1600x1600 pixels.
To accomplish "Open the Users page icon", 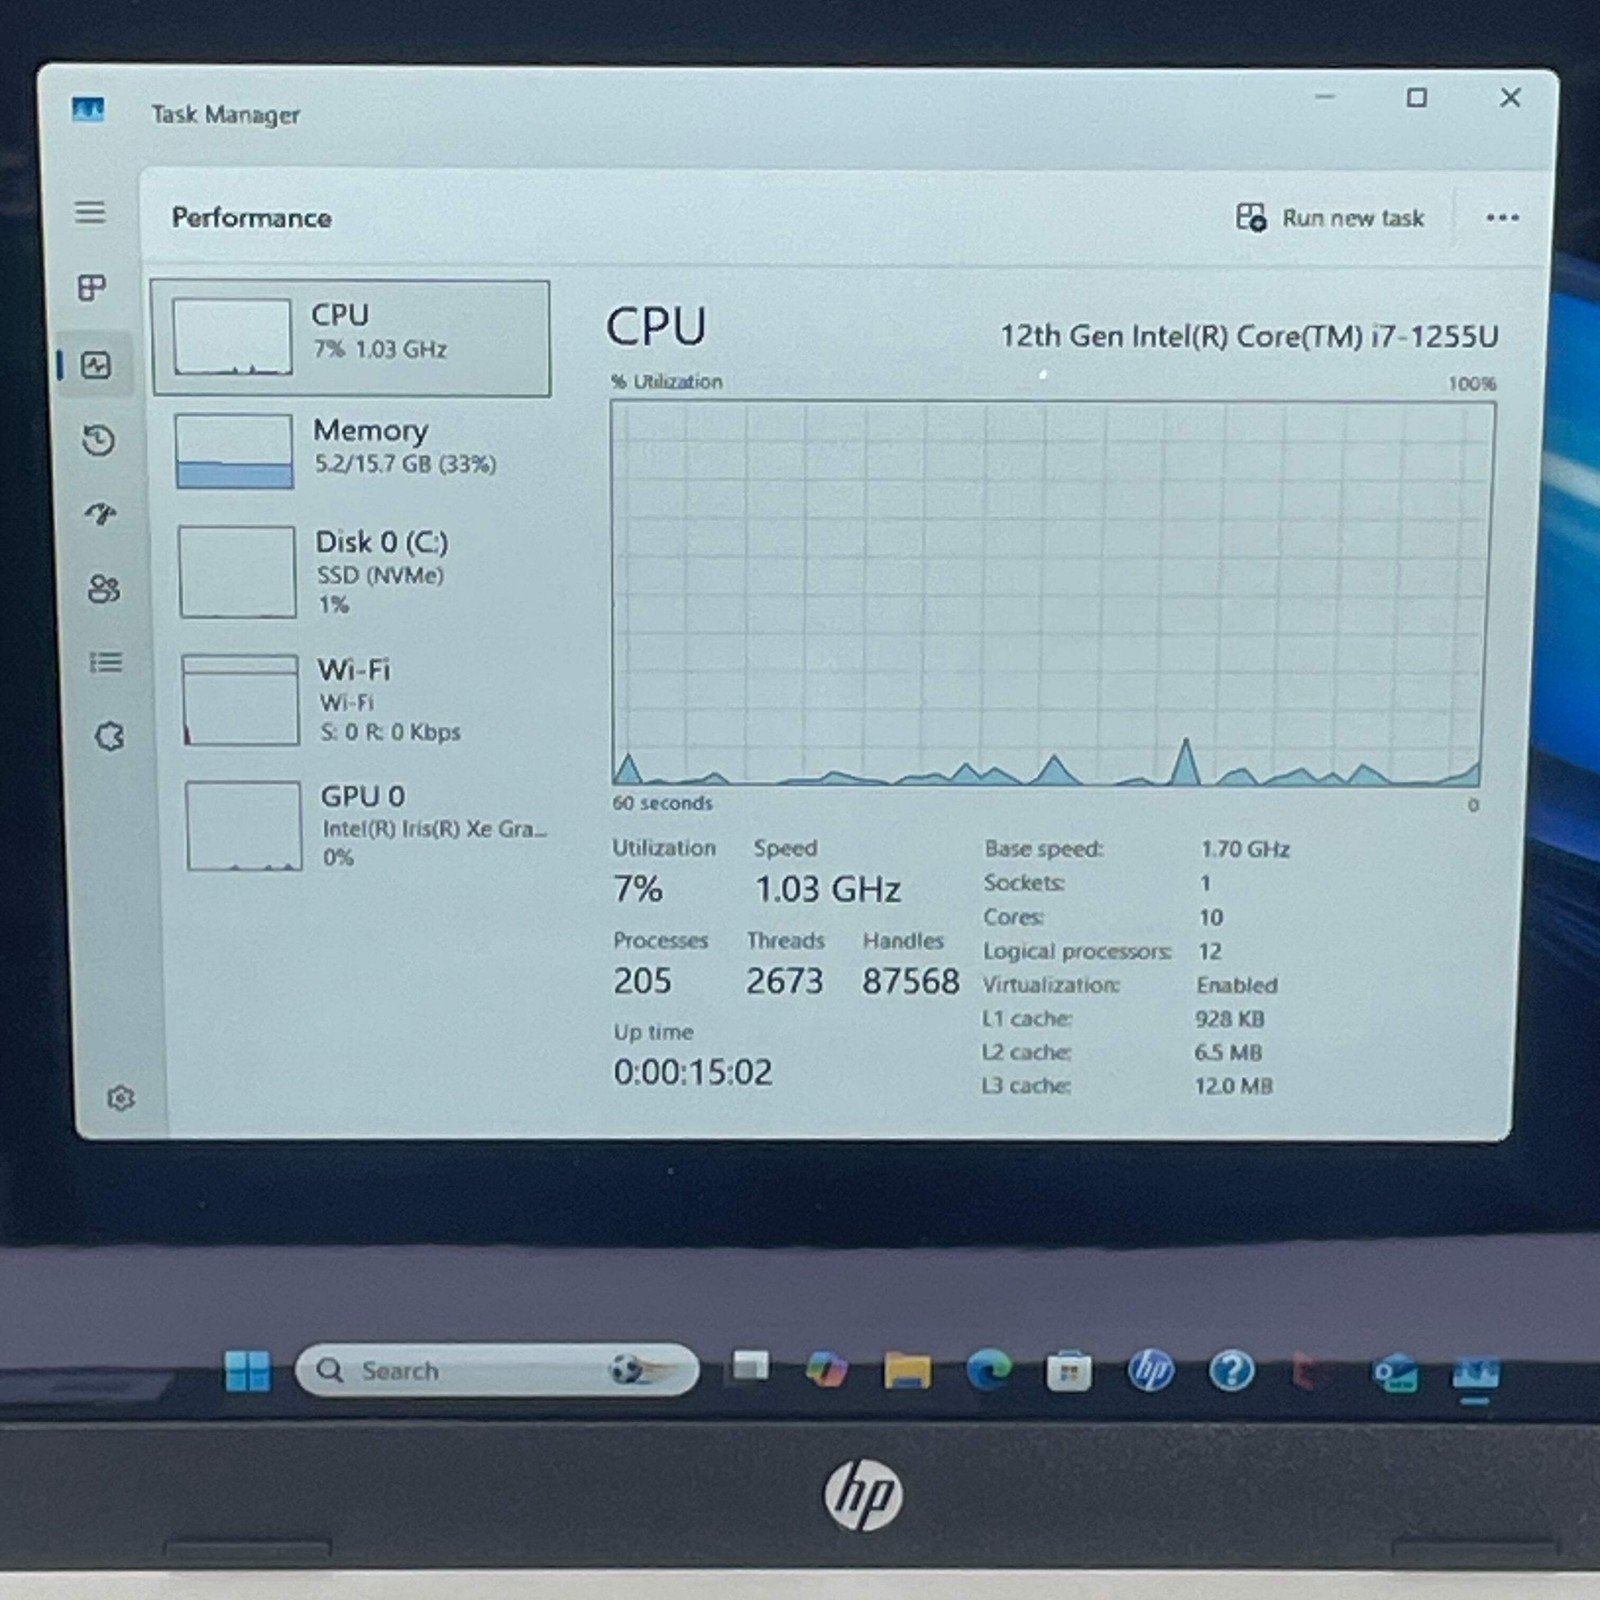I will (104, 588).
